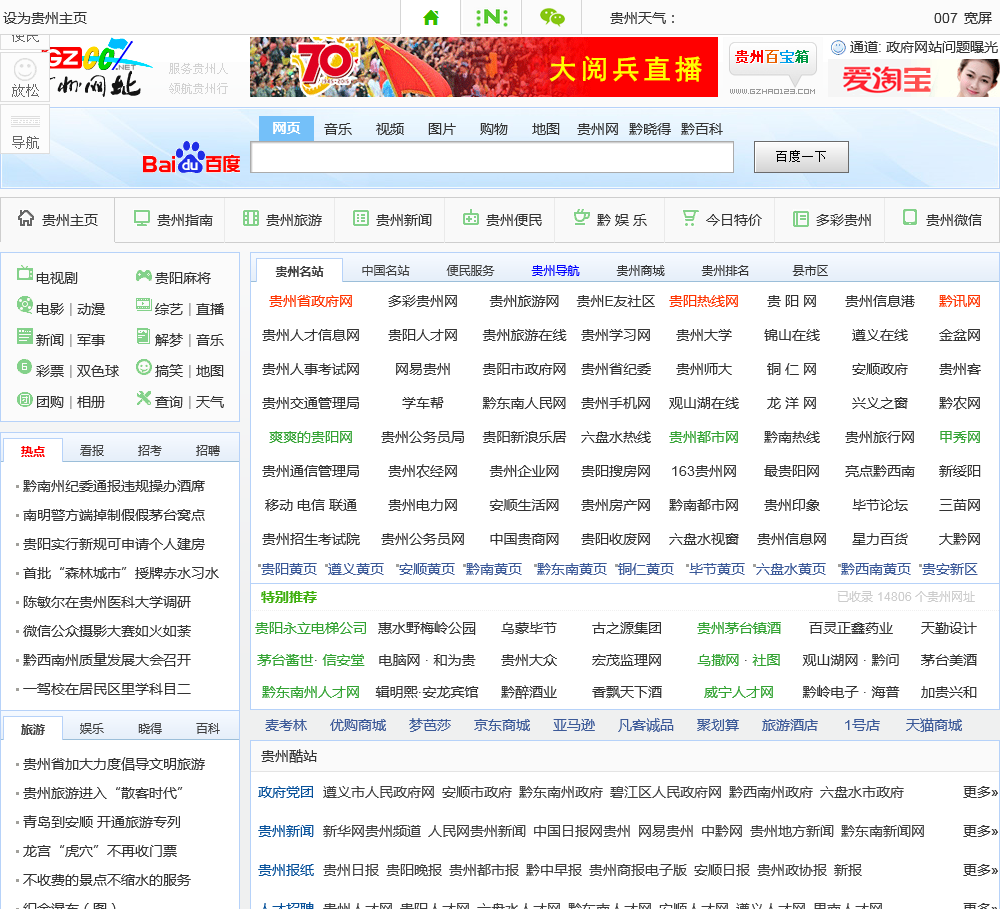The width and height of the screenshot is (1000, 909).
Task: Switch to the 中国名站 tab
Action: [x=385, y=271]
